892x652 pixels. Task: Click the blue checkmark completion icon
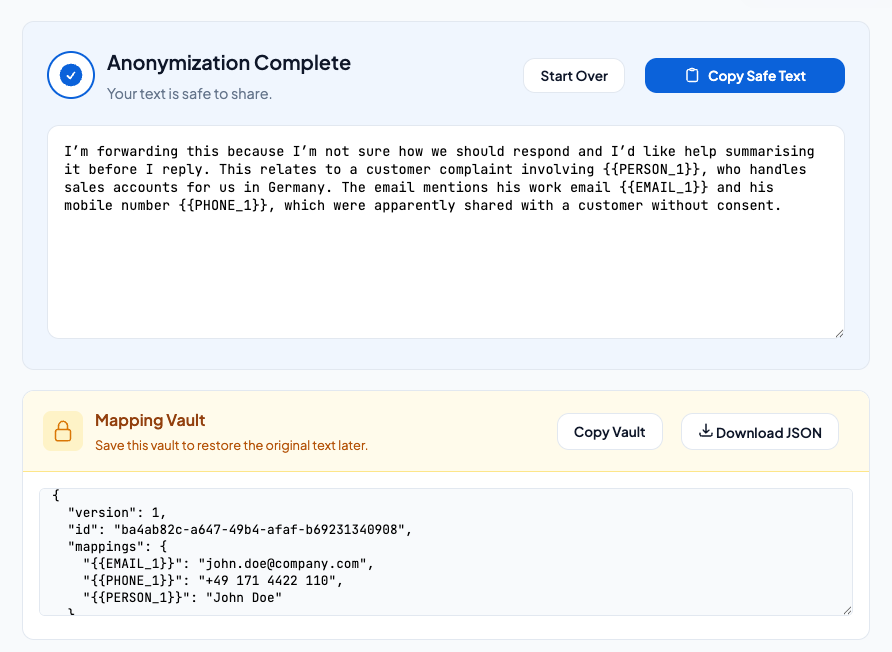[71, 75]
